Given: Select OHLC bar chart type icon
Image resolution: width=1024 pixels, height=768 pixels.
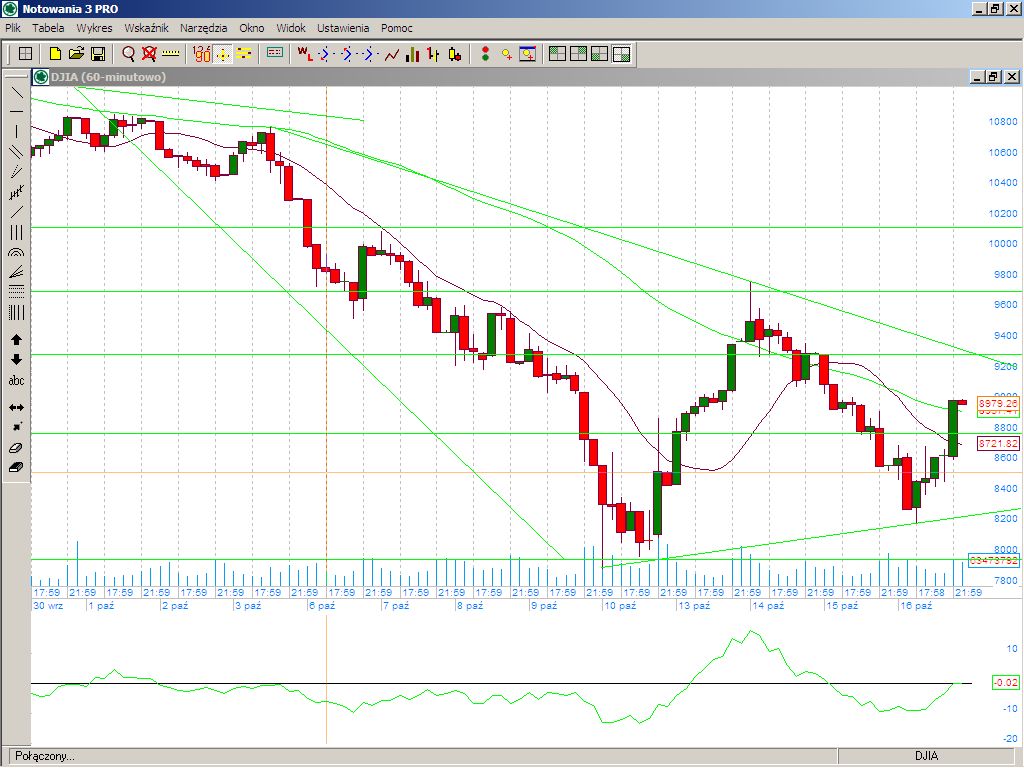Looking at the screenshot, I should pos(433,54).
